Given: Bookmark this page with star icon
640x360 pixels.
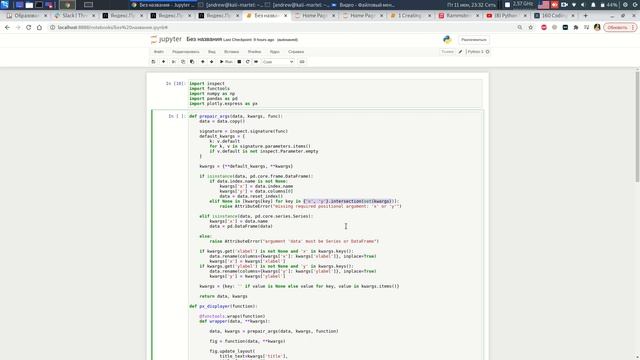Looking at the screenshot, I should click(531, 27).
